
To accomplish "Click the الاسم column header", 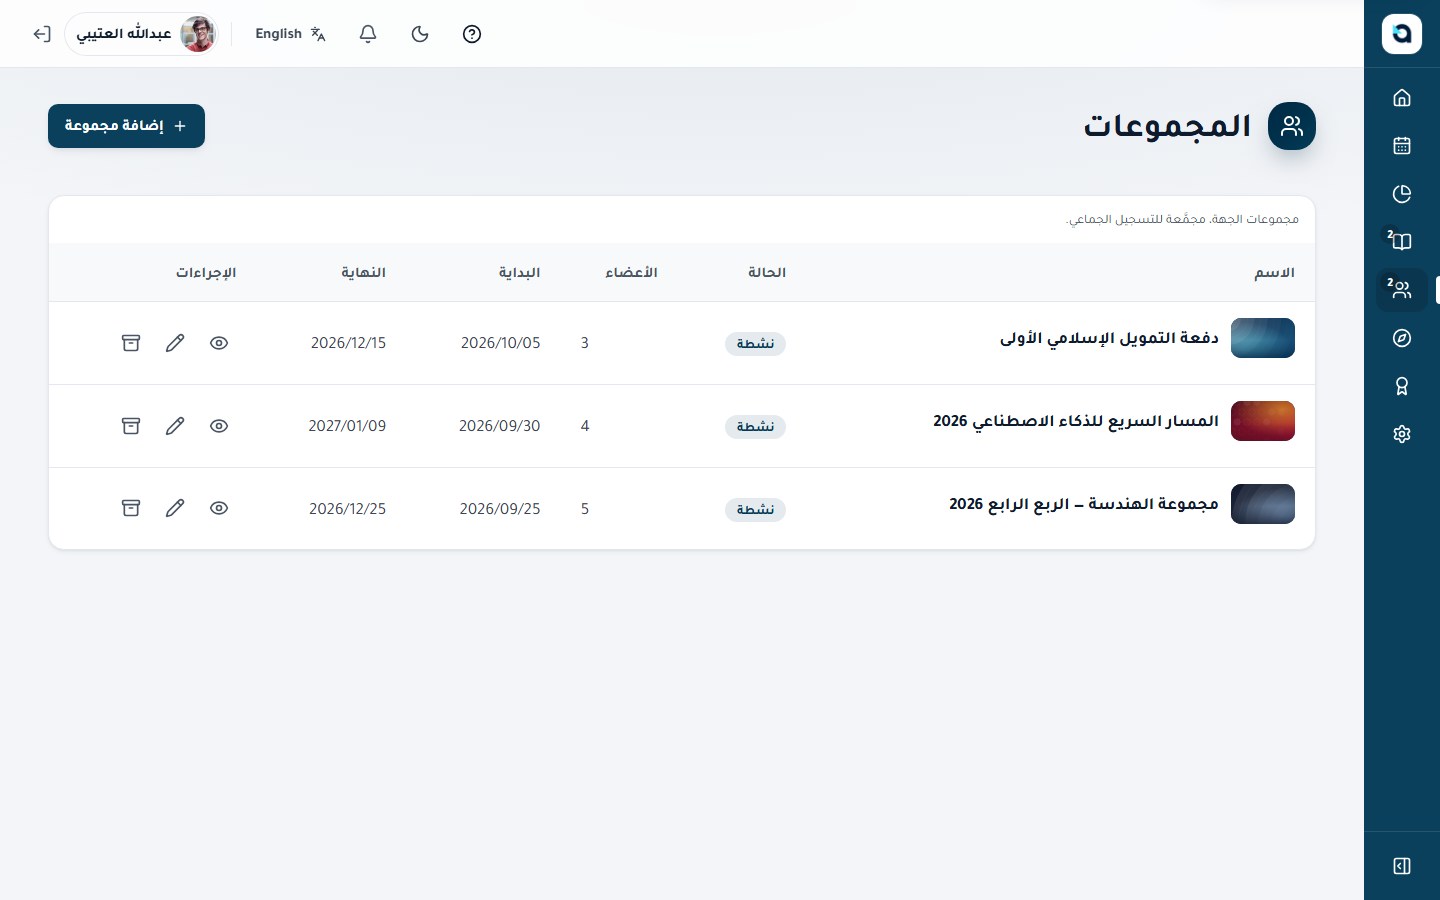I will (1275, 273).
